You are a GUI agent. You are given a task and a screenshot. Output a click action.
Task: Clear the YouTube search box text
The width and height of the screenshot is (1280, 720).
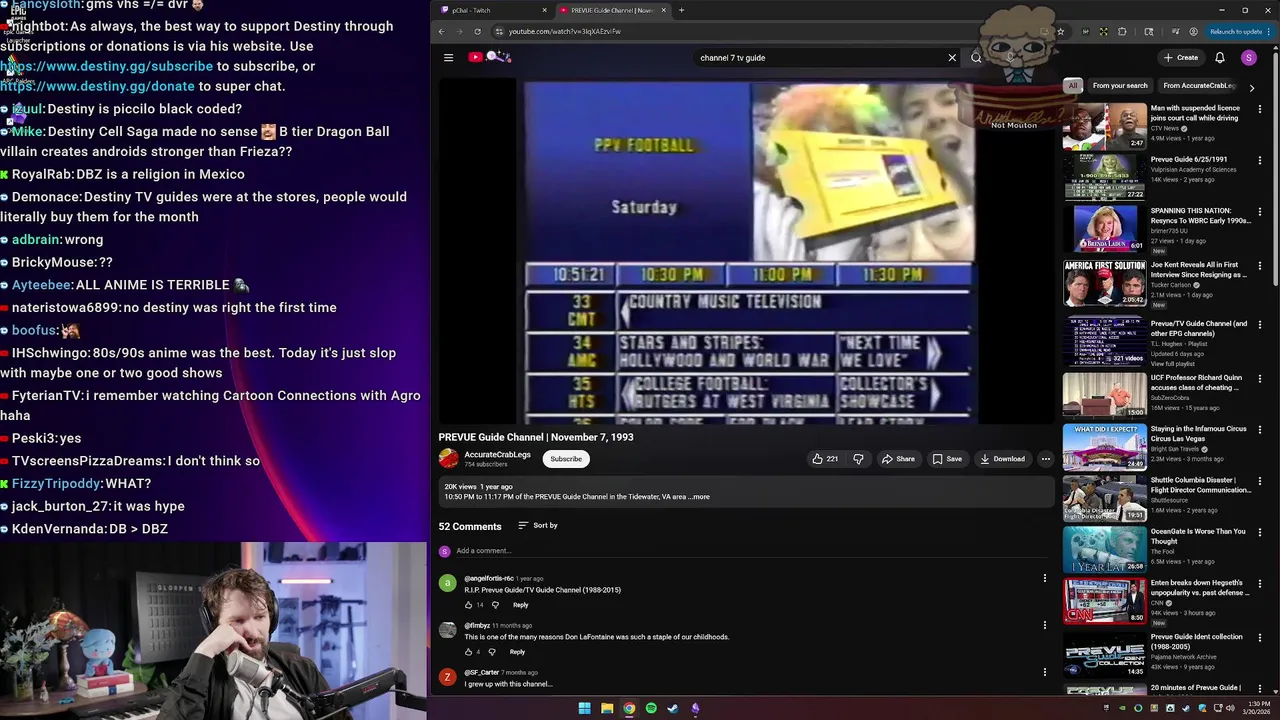[x=952, y=57]
